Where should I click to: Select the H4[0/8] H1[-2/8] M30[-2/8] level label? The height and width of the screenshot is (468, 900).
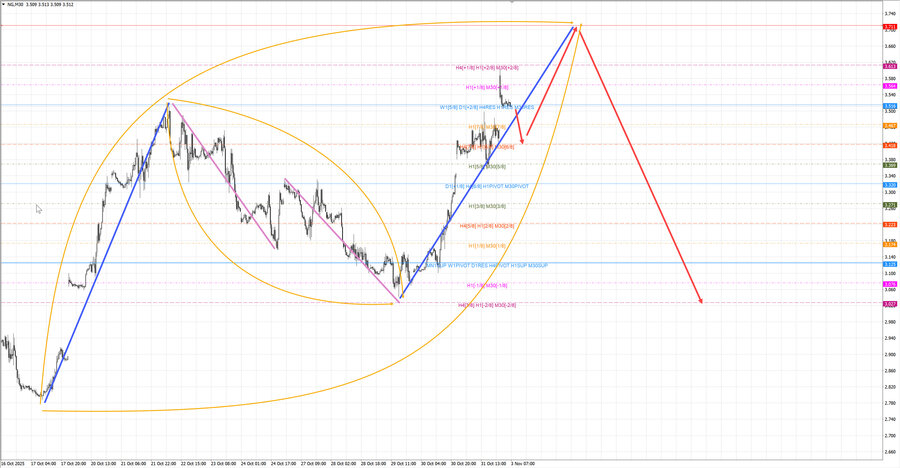click(486, 304)
